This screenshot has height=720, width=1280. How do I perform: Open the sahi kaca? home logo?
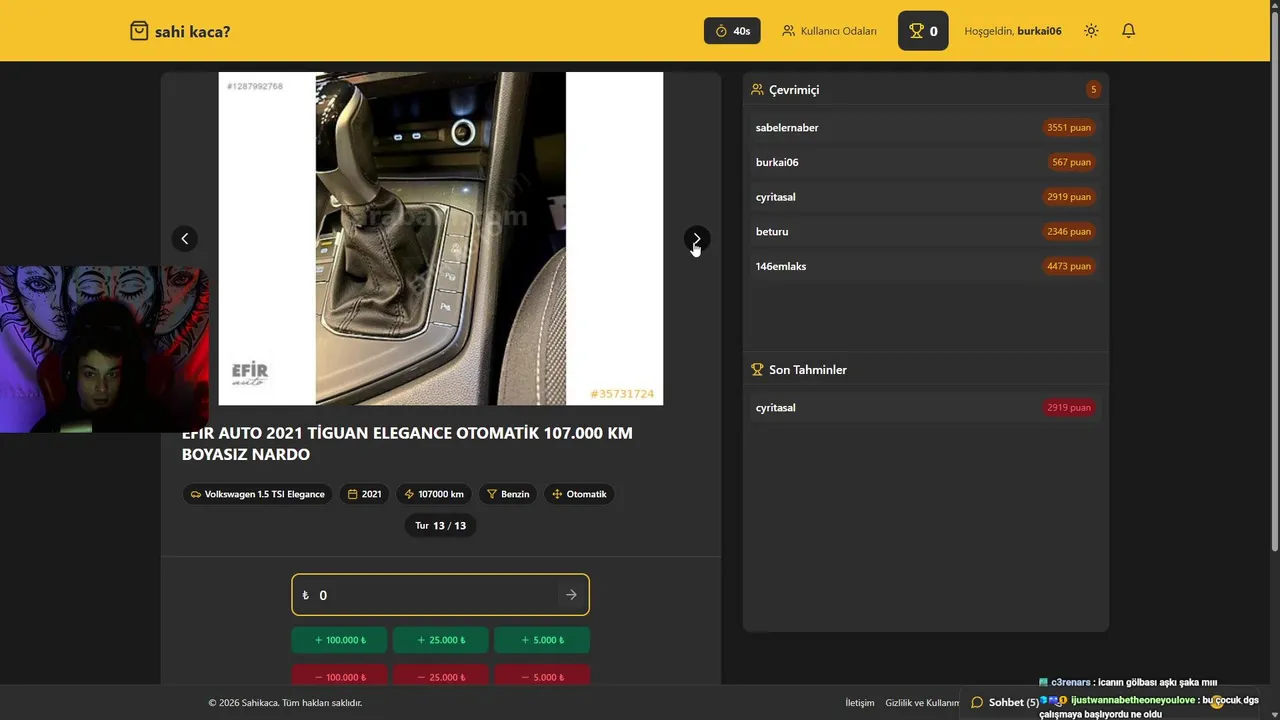[x=180, y=31]
